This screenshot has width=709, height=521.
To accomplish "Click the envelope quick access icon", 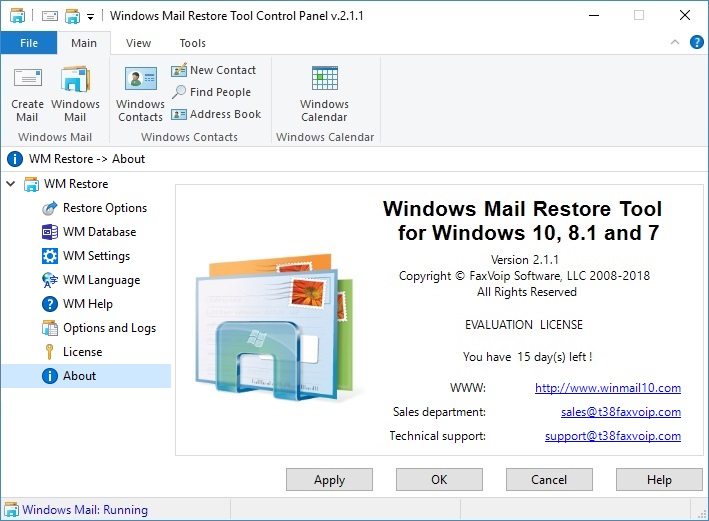I will [x=50, y=16].
